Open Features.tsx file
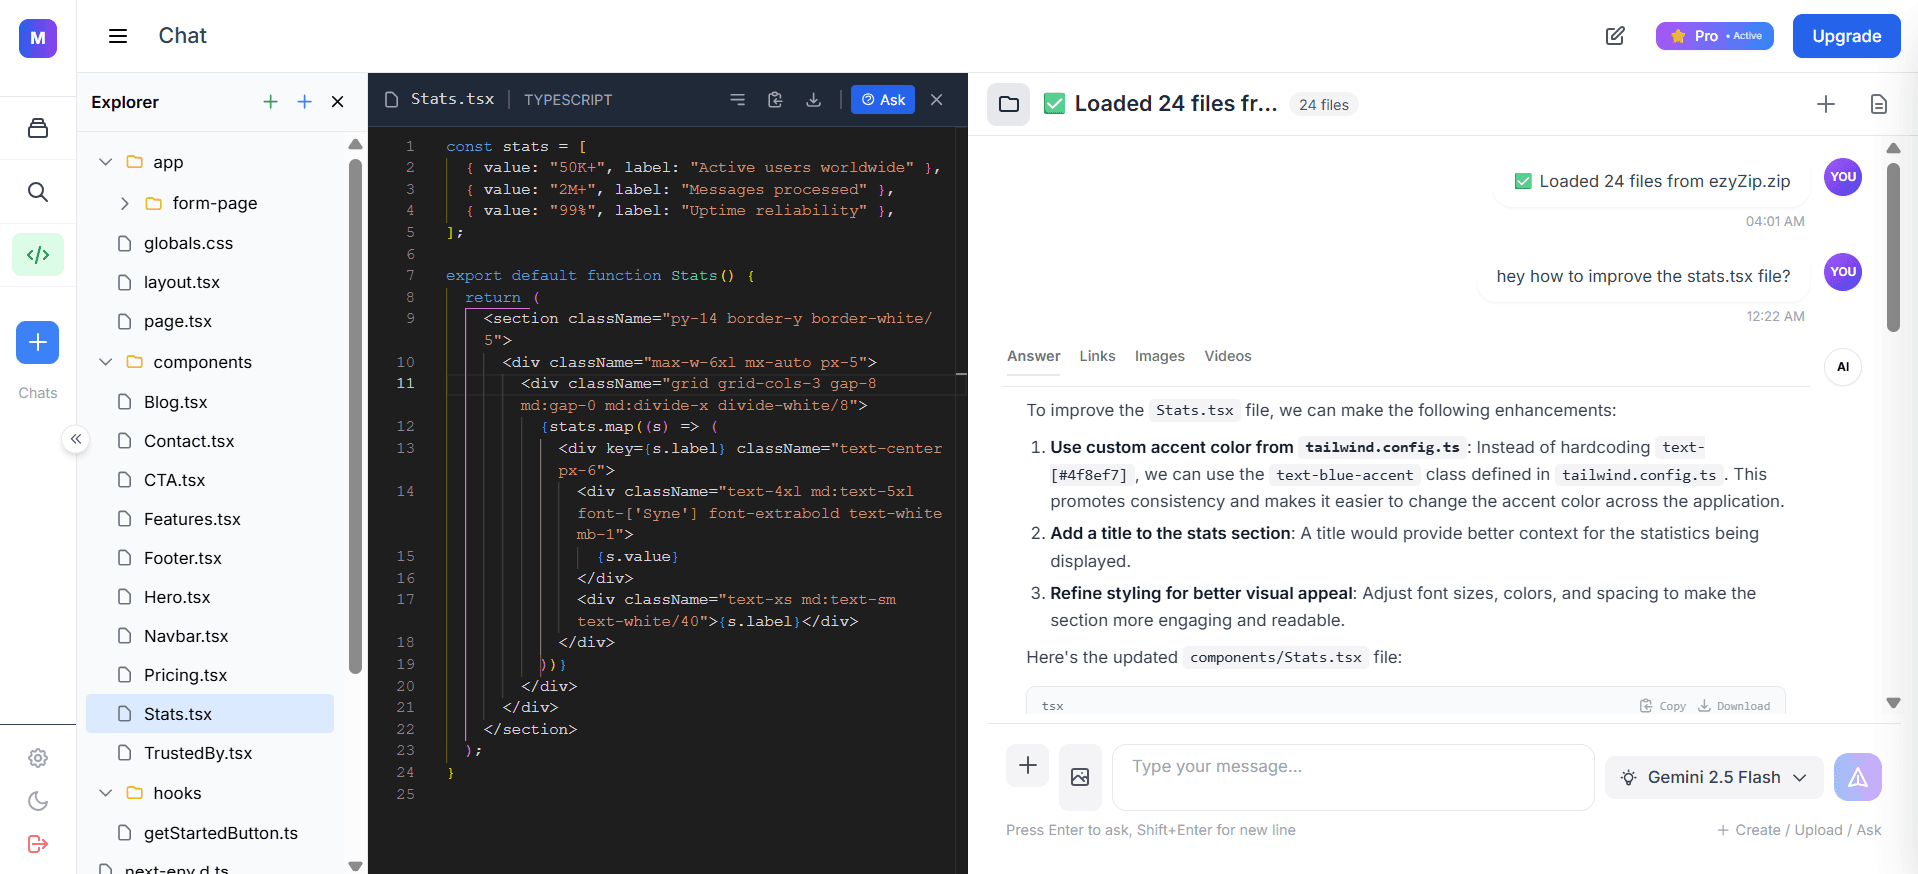The image size is (1918, 874). pos(210,519)
